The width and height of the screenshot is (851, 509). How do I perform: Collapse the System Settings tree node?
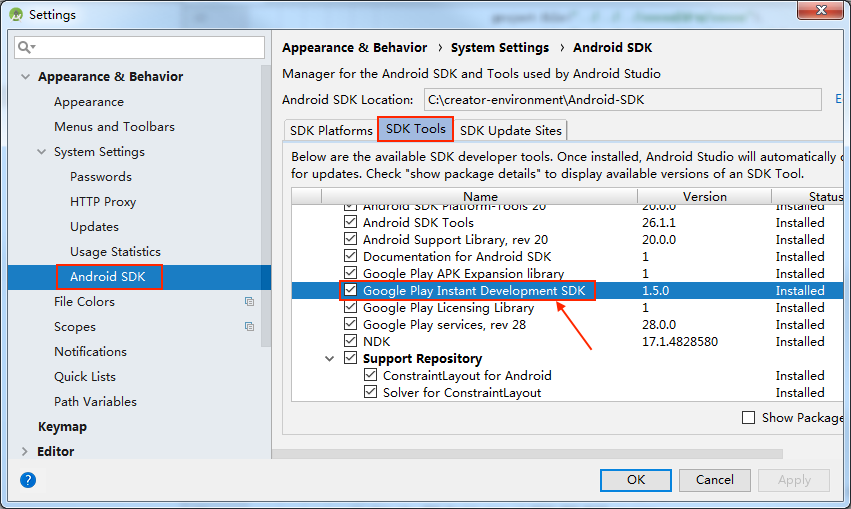click(x=41, y=152)
